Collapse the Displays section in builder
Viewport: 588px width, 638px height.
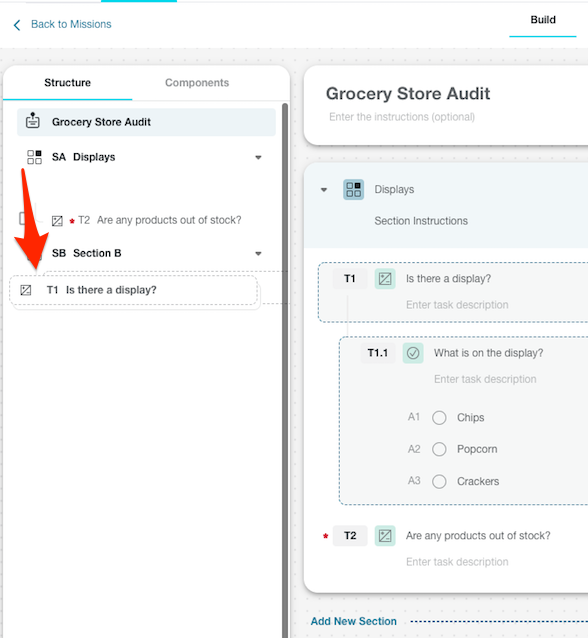tap(324, 190)
